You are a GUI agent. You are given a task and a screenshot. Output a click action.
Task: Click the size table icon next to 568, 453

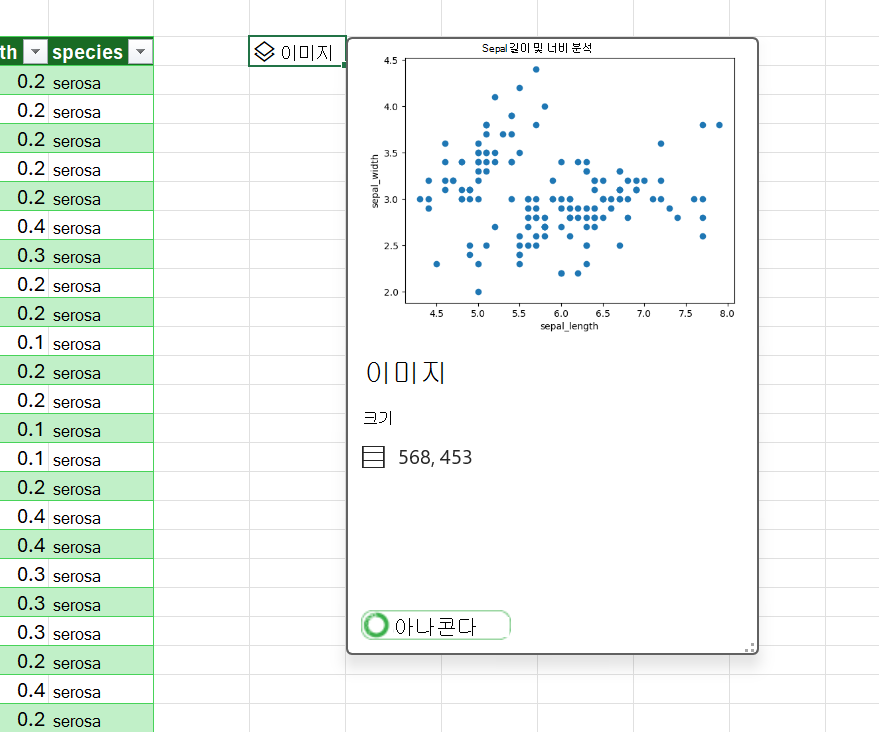coord(373,457)
